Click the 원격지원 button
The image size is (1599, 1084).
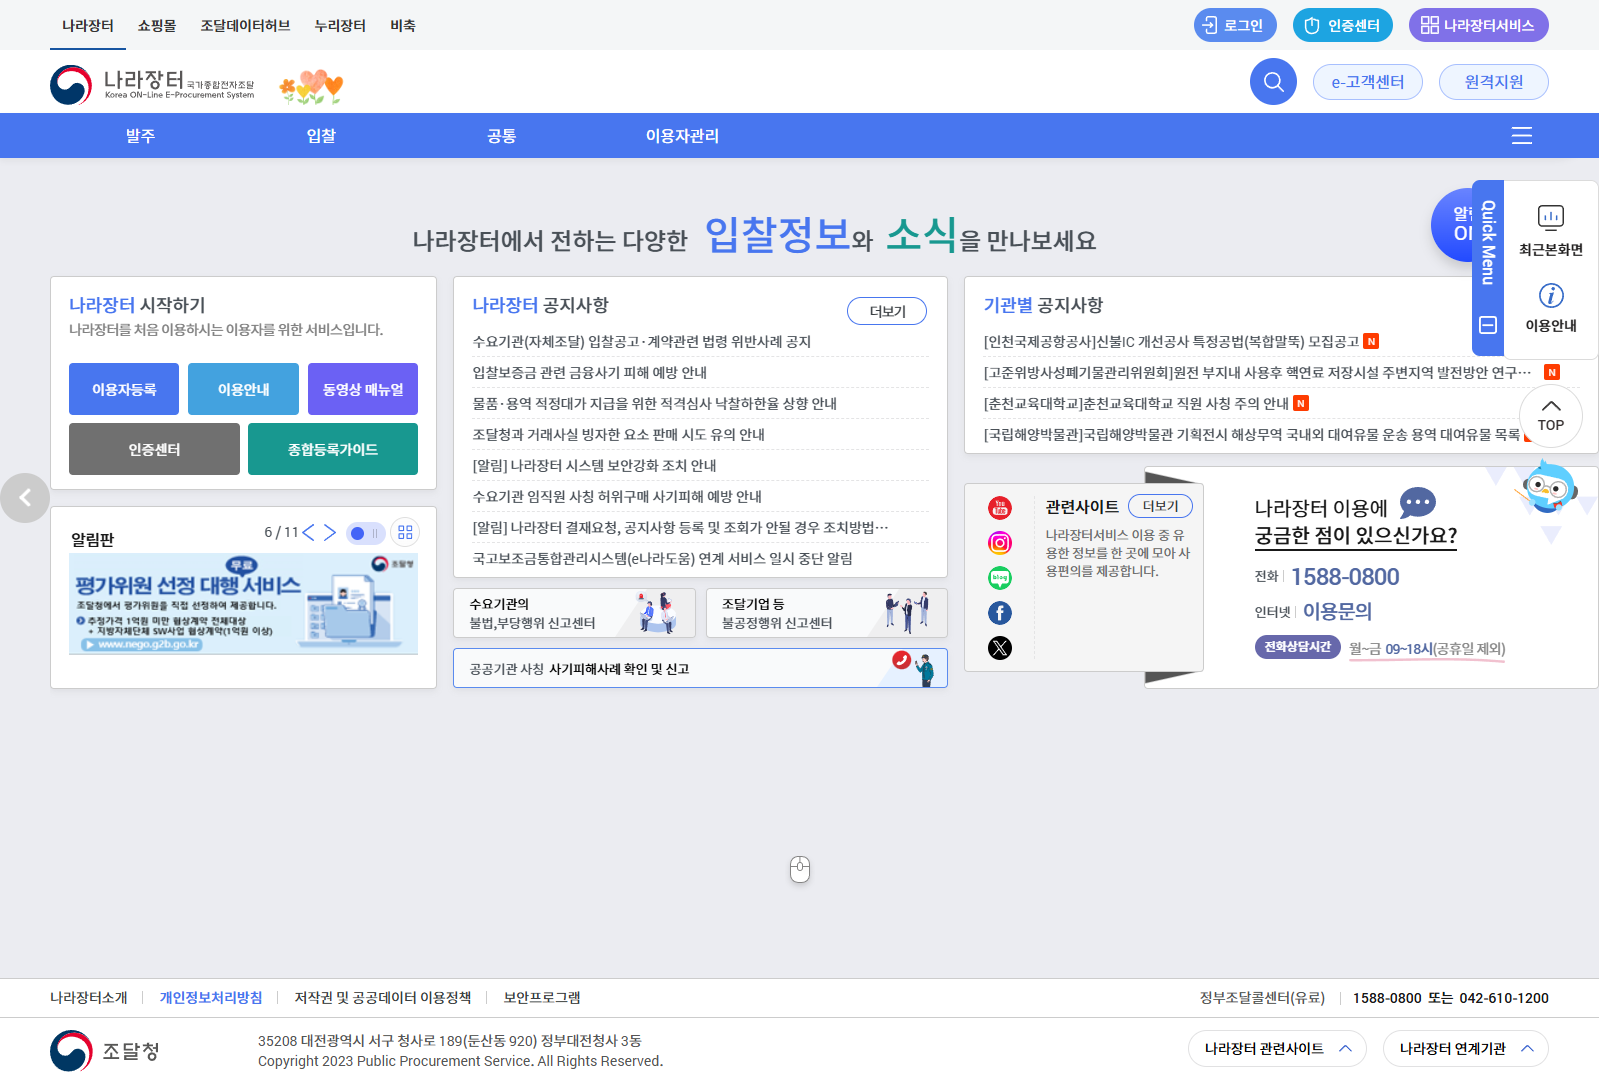click(1493, 82)
